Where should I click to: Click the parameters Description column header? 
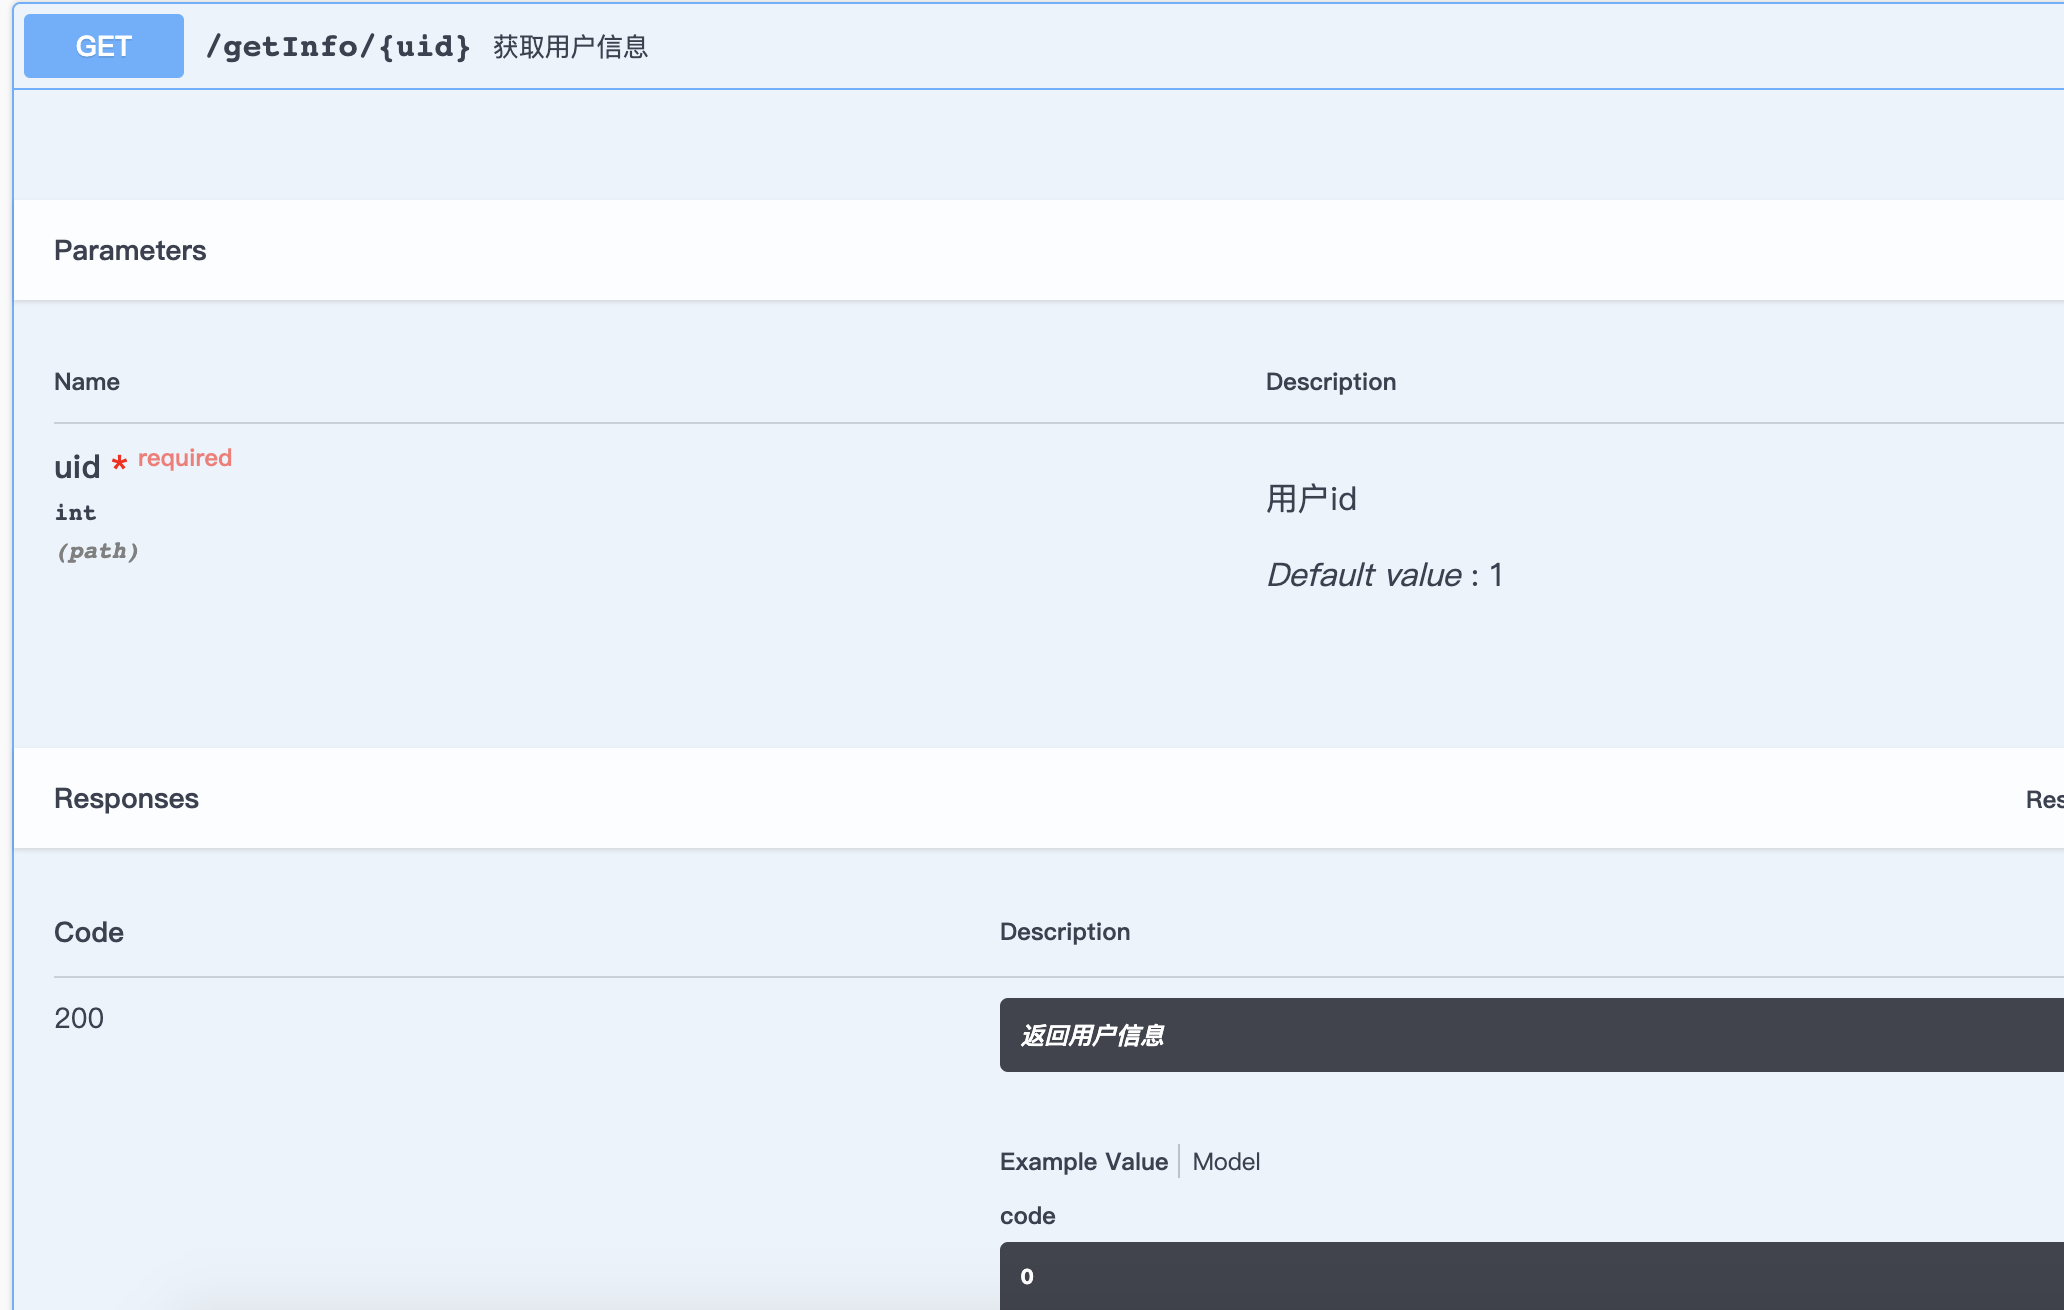(x=1330, y=382)
